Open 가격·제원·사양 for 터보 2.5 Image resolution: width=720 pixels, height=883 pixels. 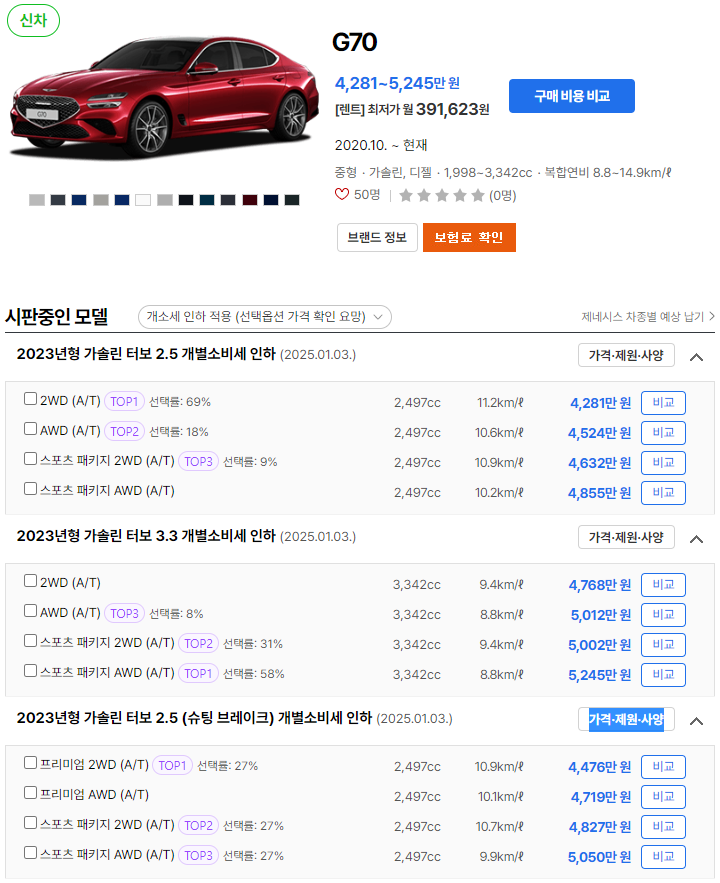point(626,355)
